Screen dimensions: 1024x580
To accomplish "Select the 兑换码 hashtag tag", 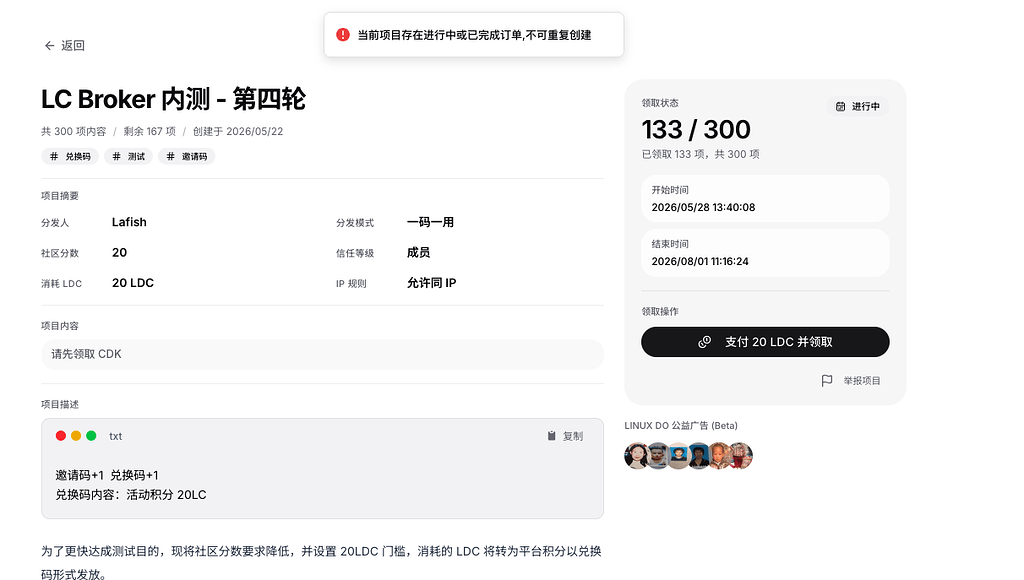I will coord(71,157).
